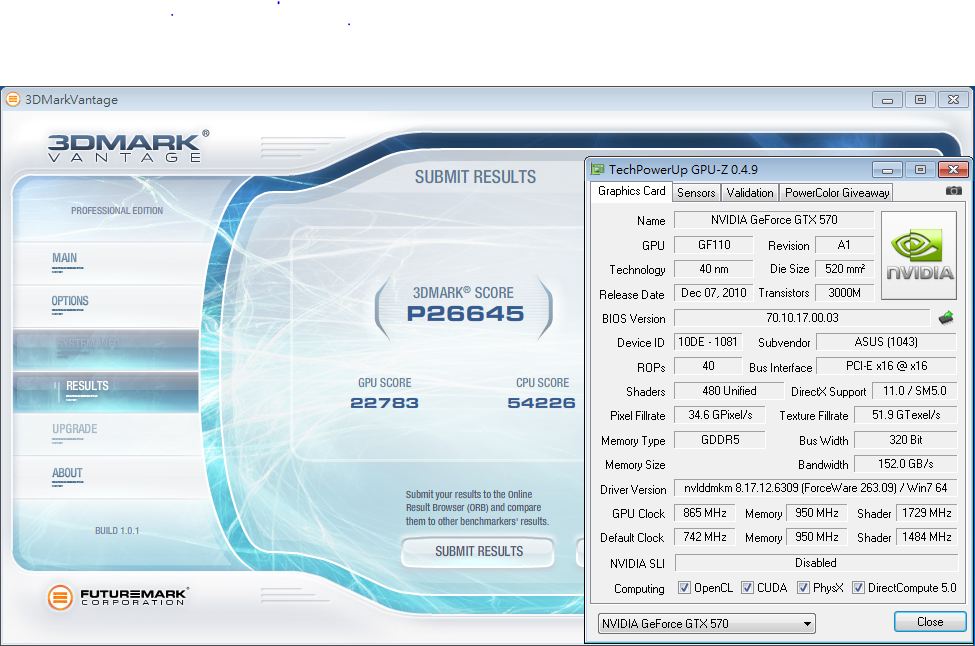Click the GPU Clock value 865 MHz
The height and width of the screenshot is (646, 975).
[x=705, y=513]
